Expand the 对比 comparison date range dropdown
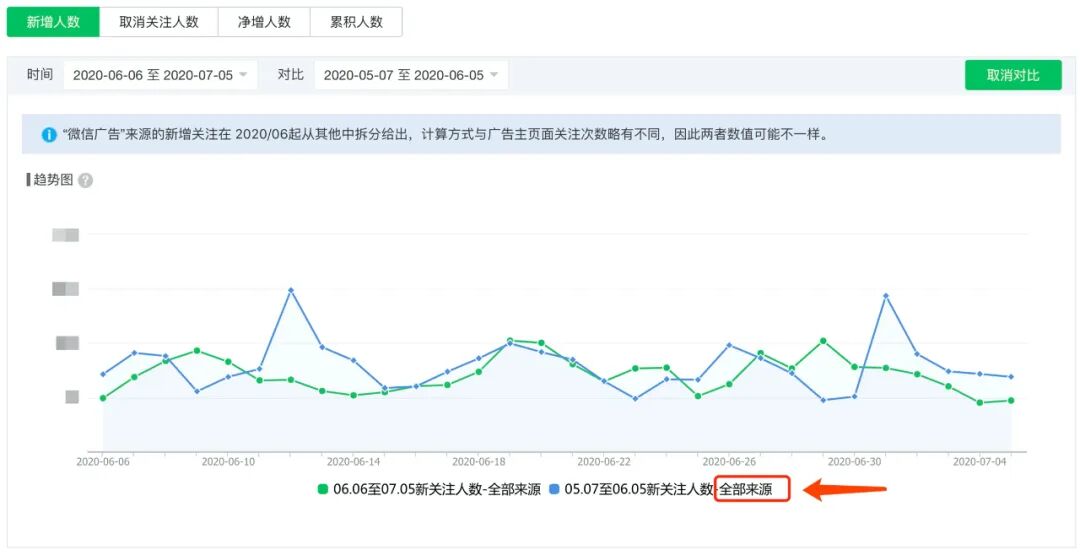 click(x=411, y=75)
